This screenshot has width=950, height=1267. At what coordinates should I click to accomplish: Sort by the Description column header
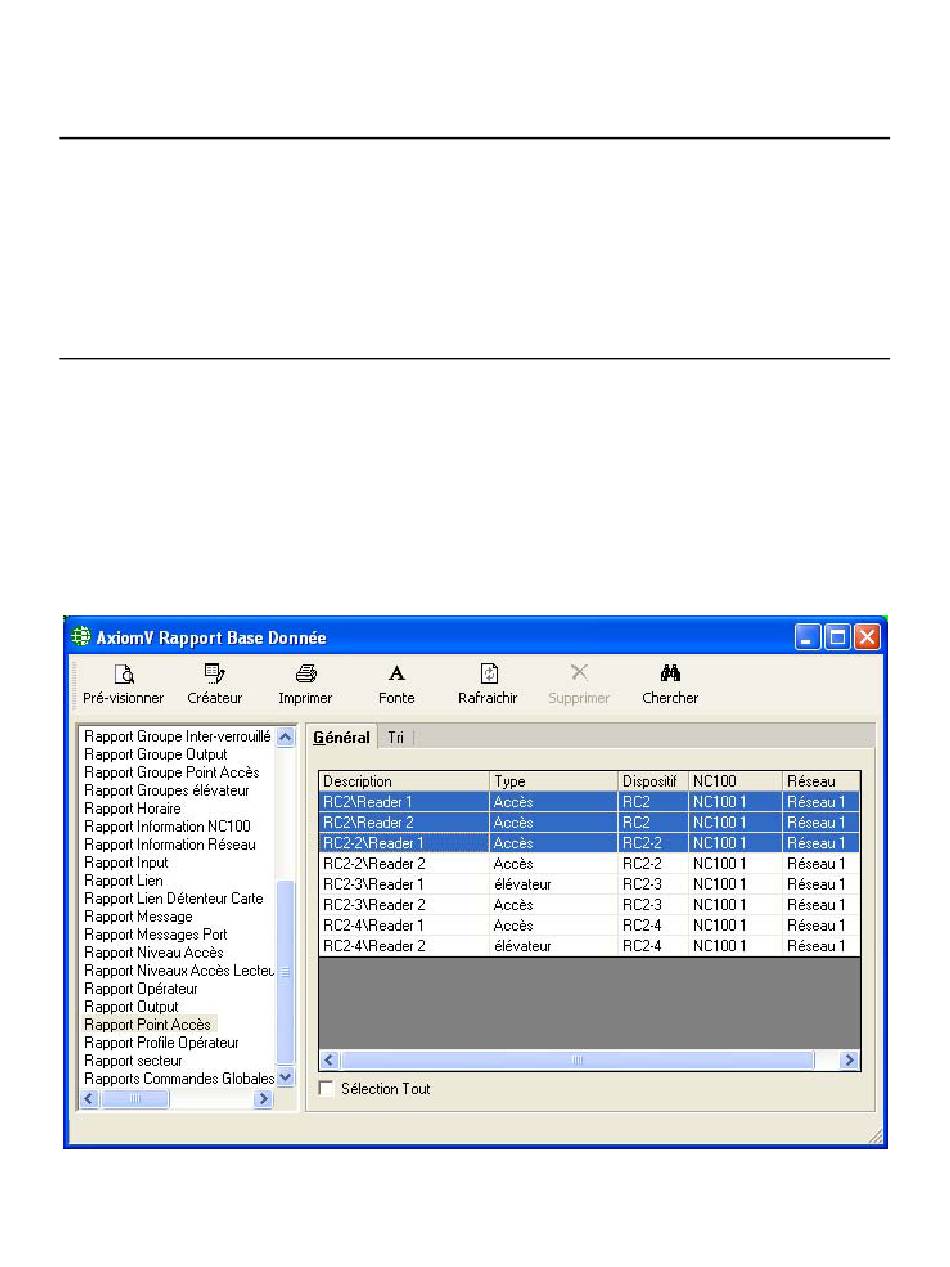(404, 781)
